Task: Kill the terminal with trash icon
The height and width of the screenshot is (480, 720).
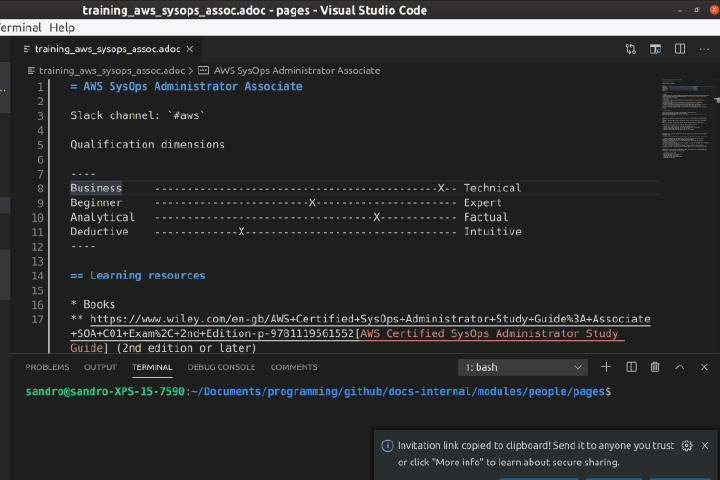Action: tap(655, 367)
